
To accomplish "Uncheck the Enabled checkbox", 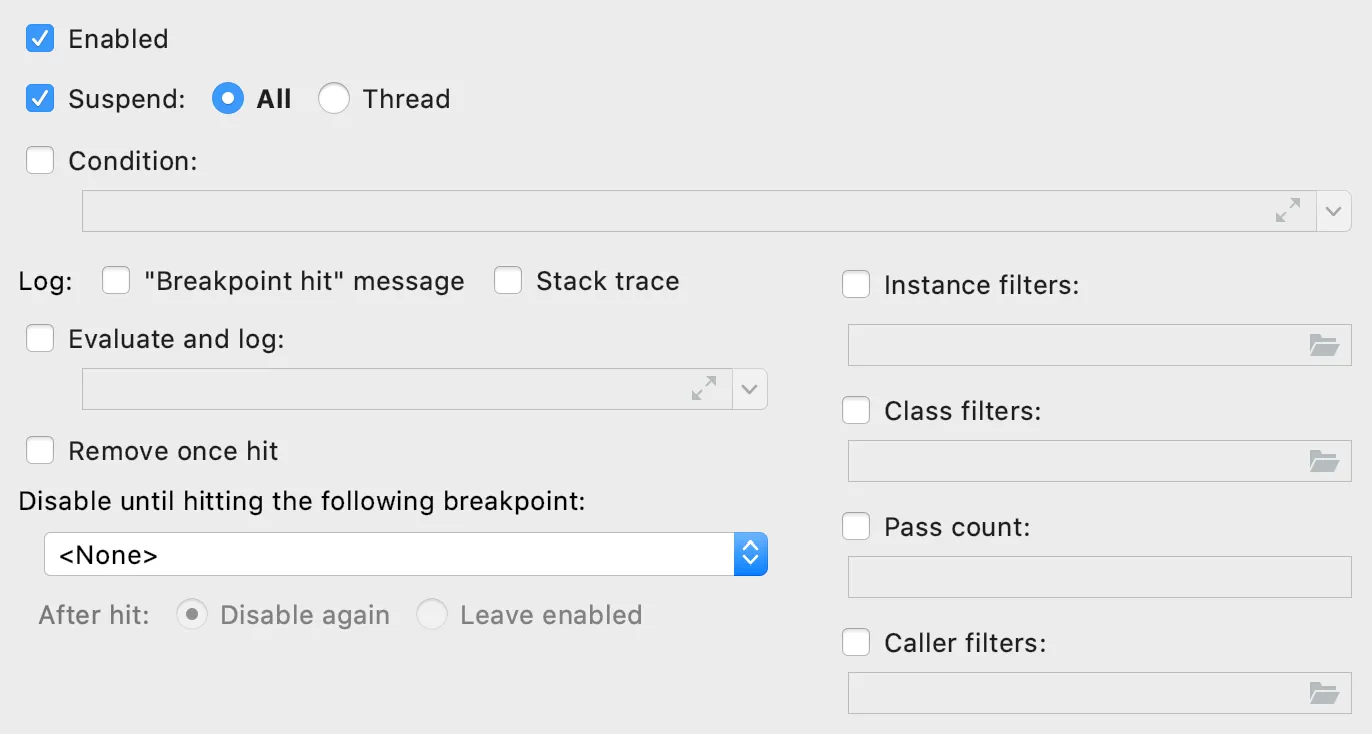I will coord(40,39).
